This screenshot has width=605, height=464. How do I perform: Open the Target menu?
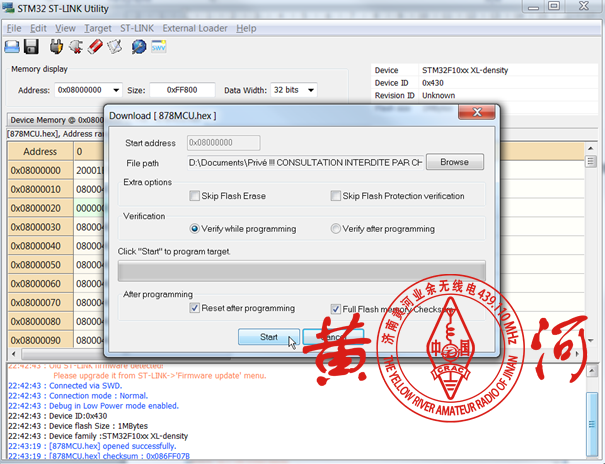click(98, 28)
